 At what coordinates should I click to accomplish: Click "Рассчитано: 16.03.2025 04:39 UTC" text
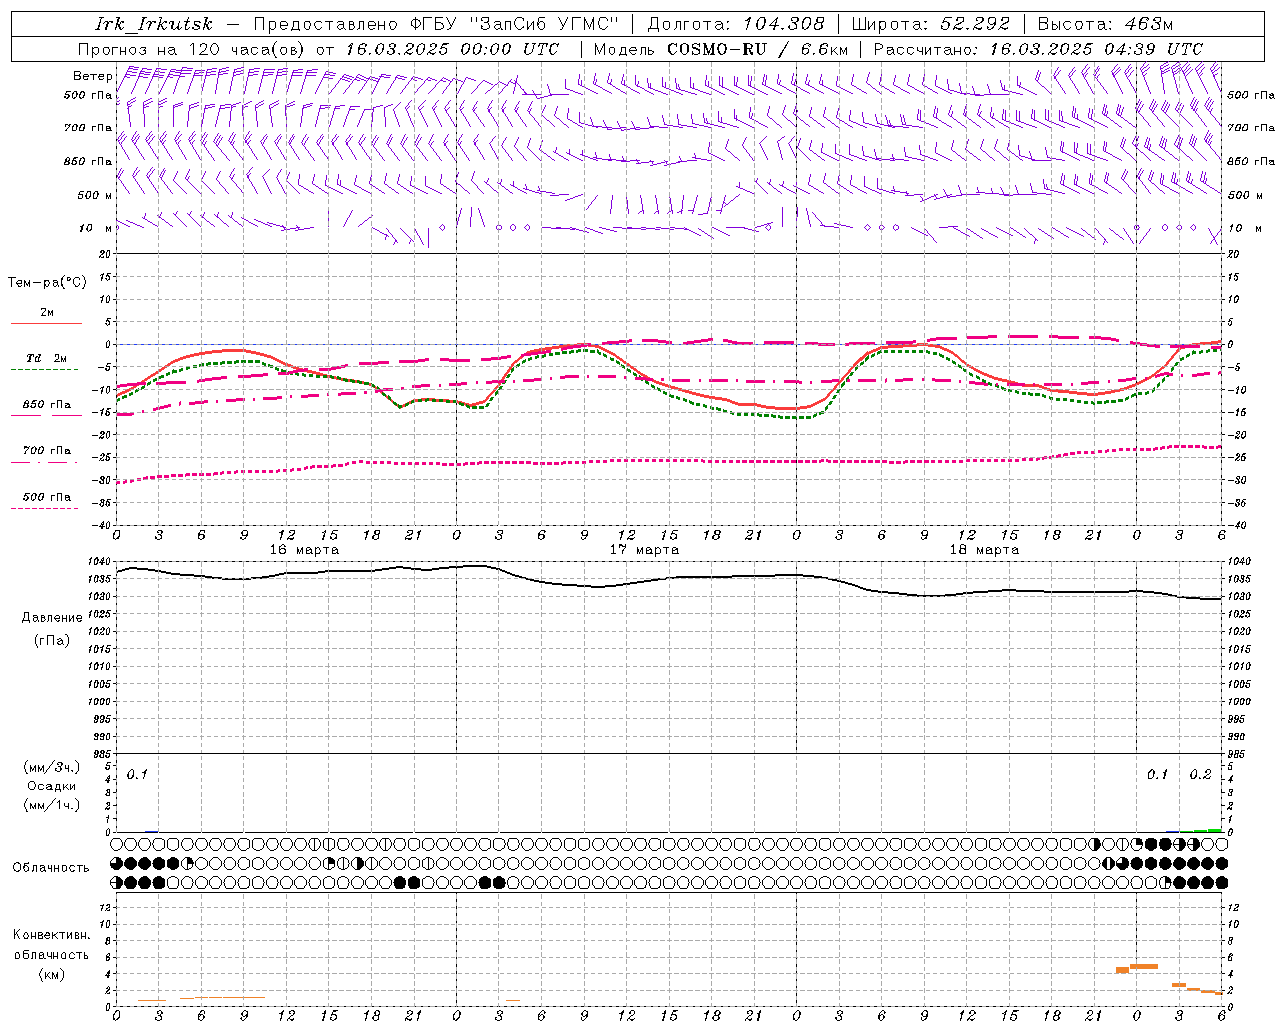tap(1038, 48)
